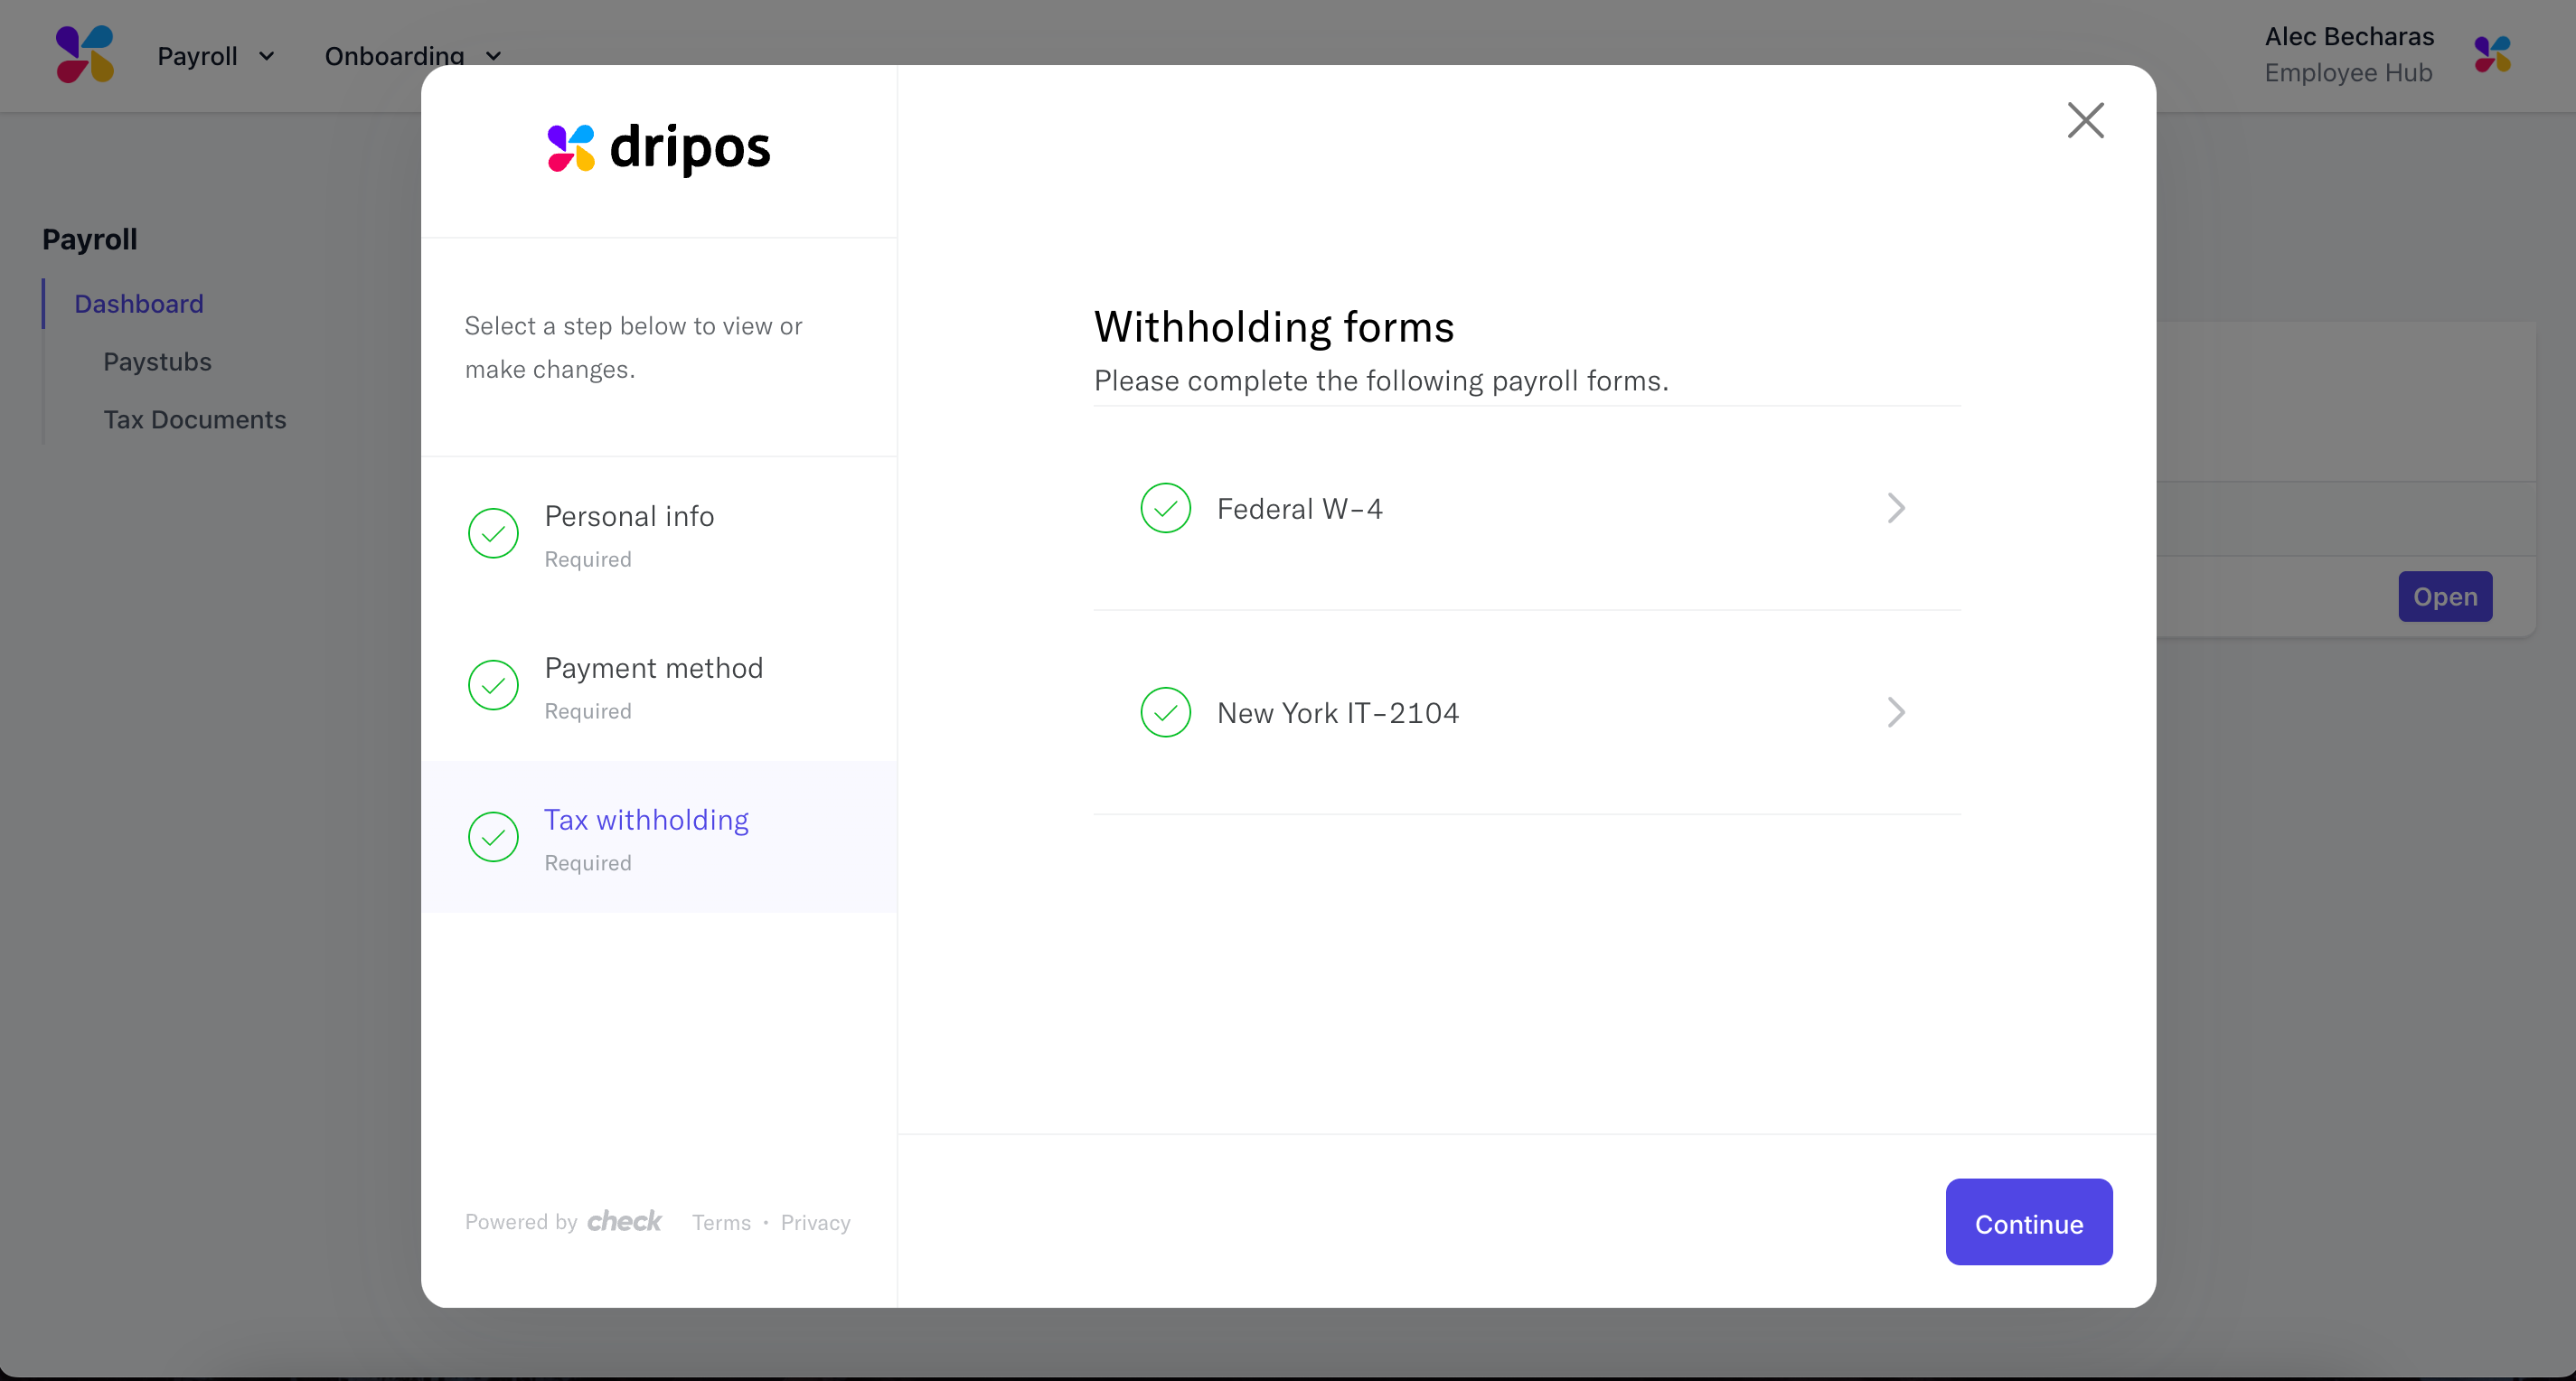The width and height of the screenshot is (2576, 1381).
Task: Select the Personal info step
Action: [629, 517]
